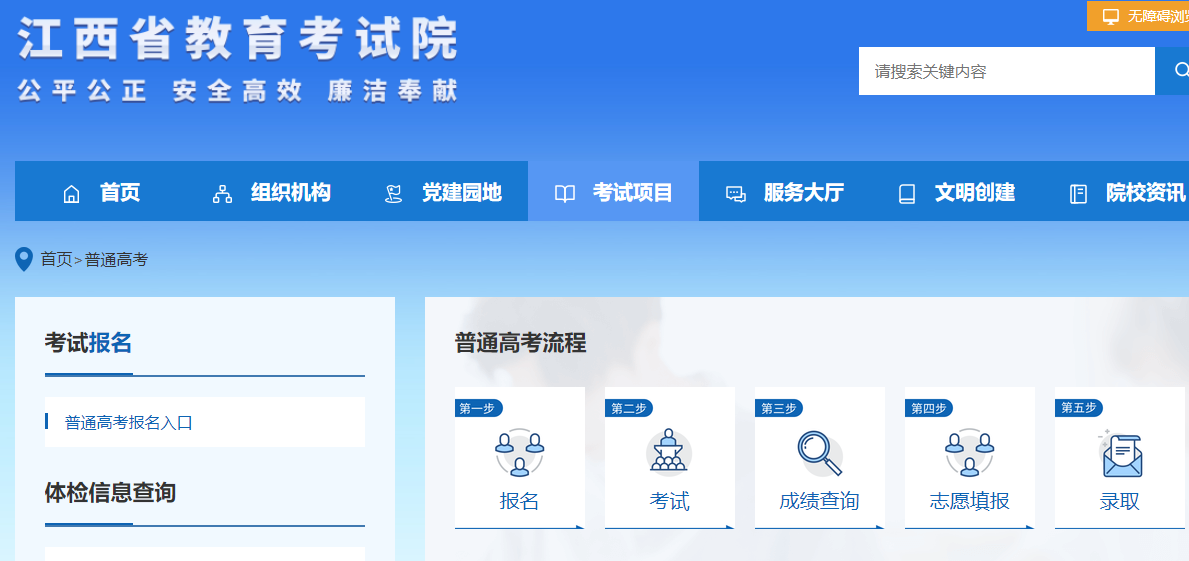
Task: Click the 考试 step label
Action: click(670, 501)
